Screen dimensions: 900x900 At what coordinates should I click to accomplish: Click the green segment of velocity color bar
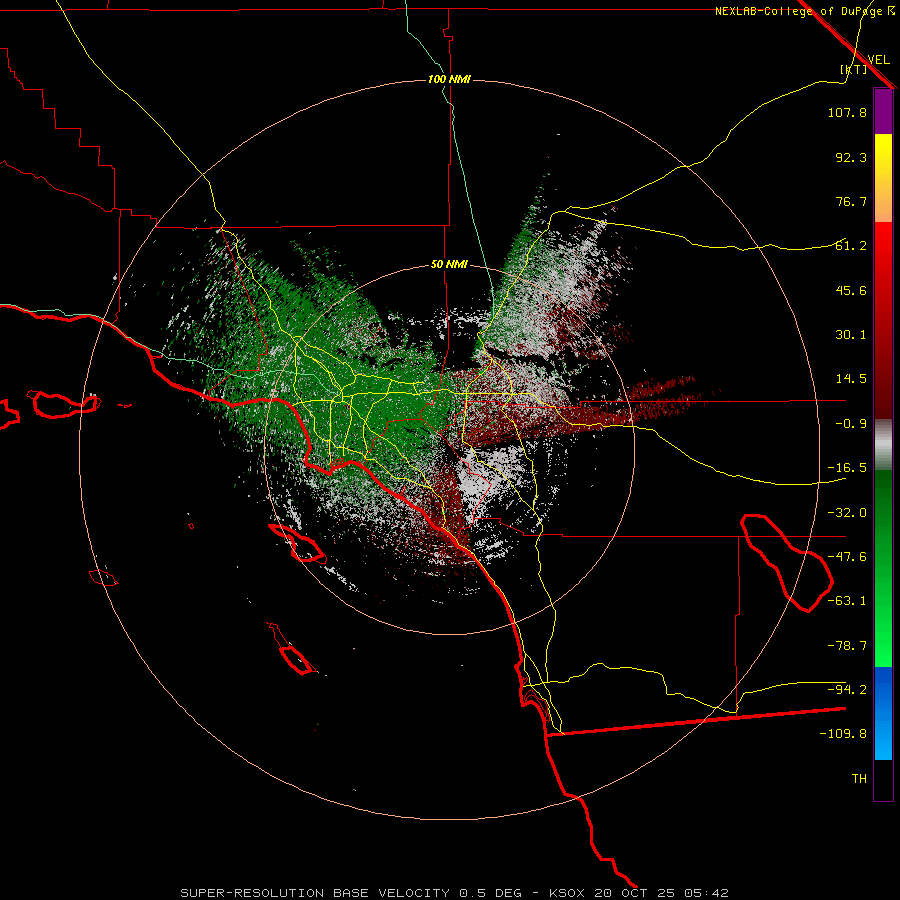click(x=883, y=568)
